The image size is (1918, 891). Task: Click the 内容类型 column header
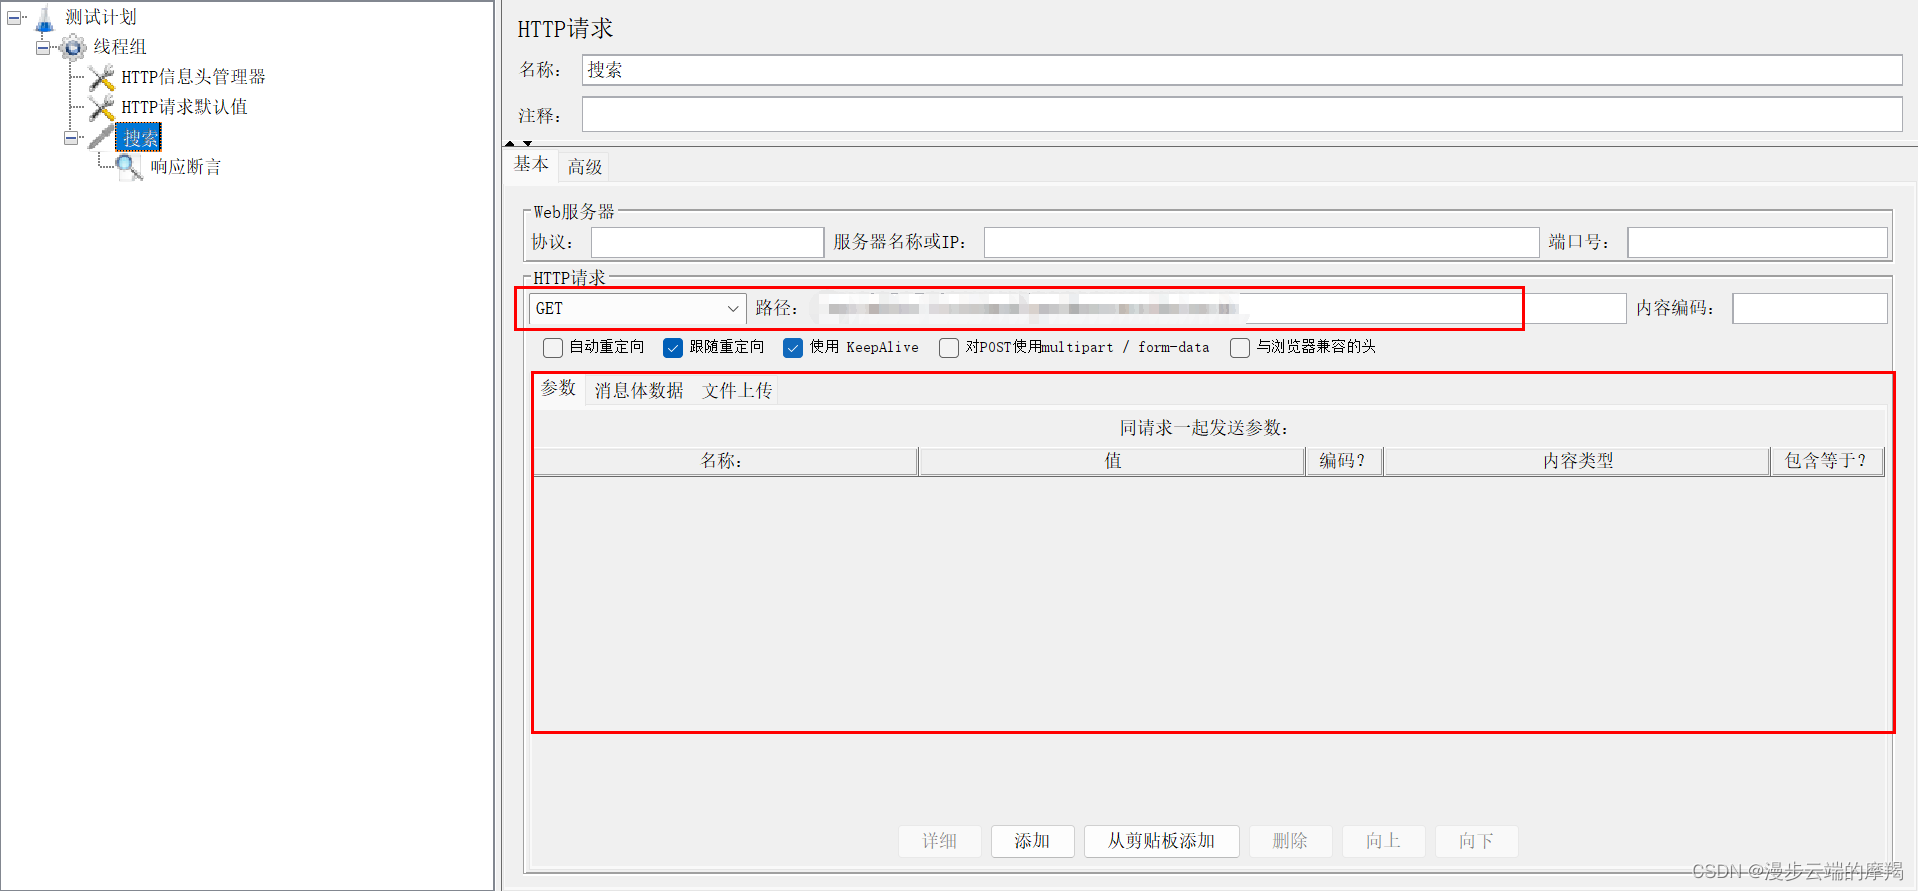(x=1577, y=461)
